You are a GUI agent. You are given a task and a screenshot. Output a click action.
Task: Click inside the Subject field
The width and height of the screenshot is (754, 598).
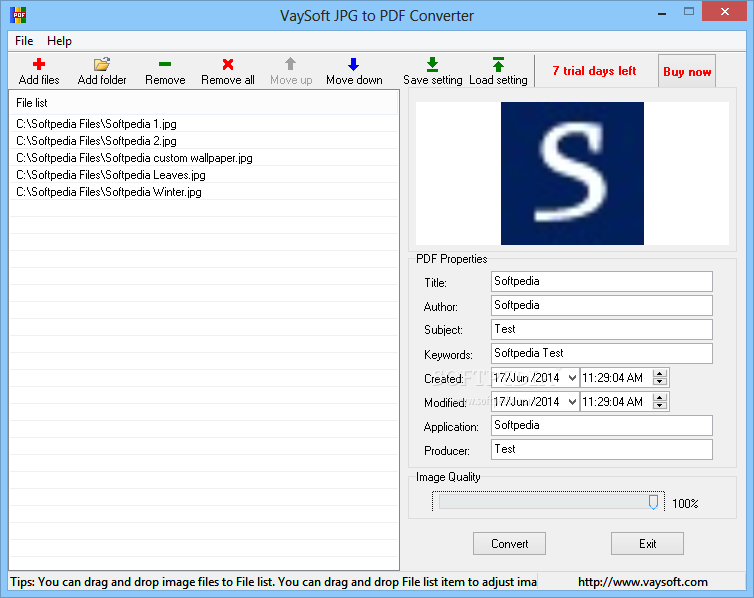[602, 329]
